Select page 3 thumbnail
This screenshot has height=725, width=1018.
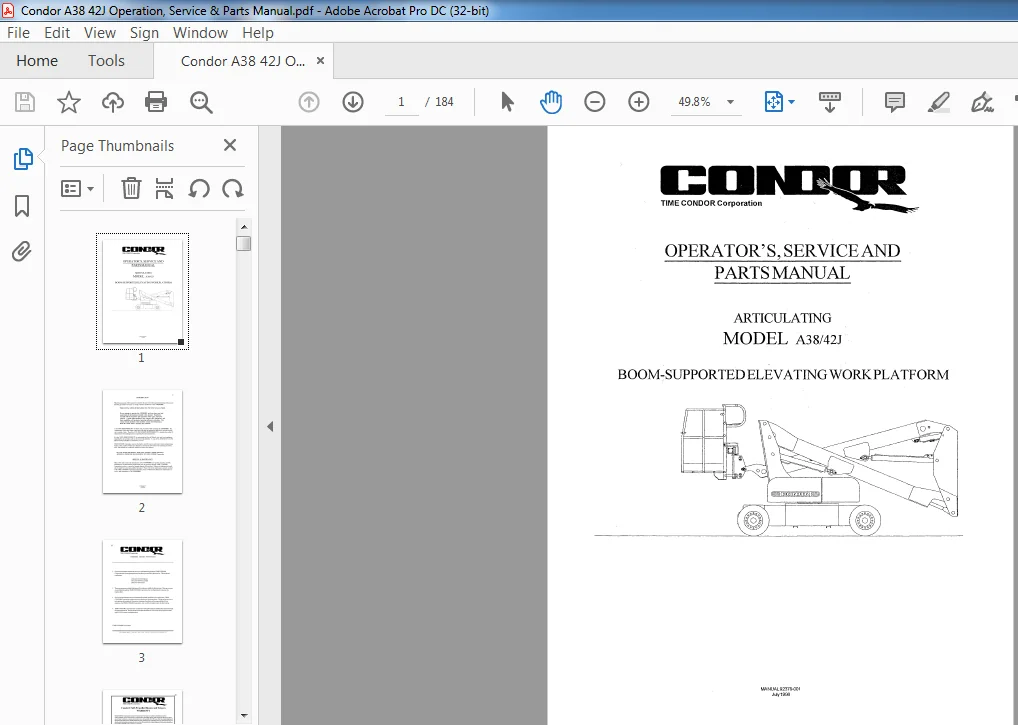pos(142,591)
